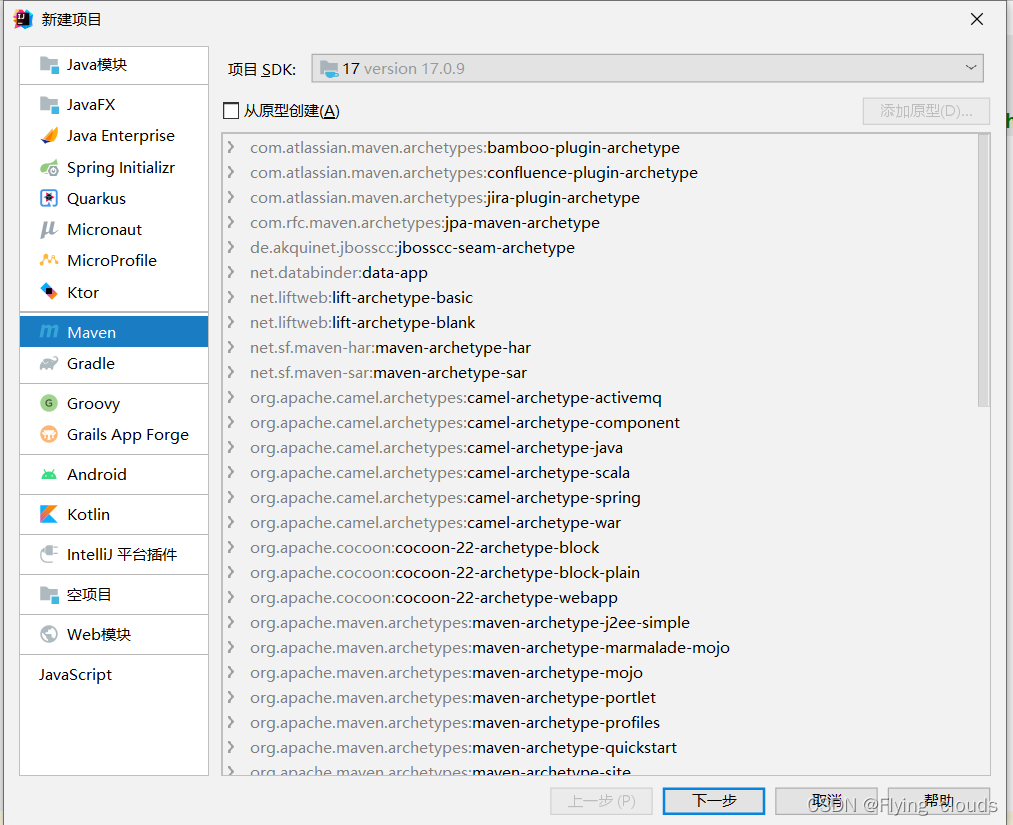Click the 添加原型(D)... button
Screen dimensions: 1013x825
(x=926, y=111)
